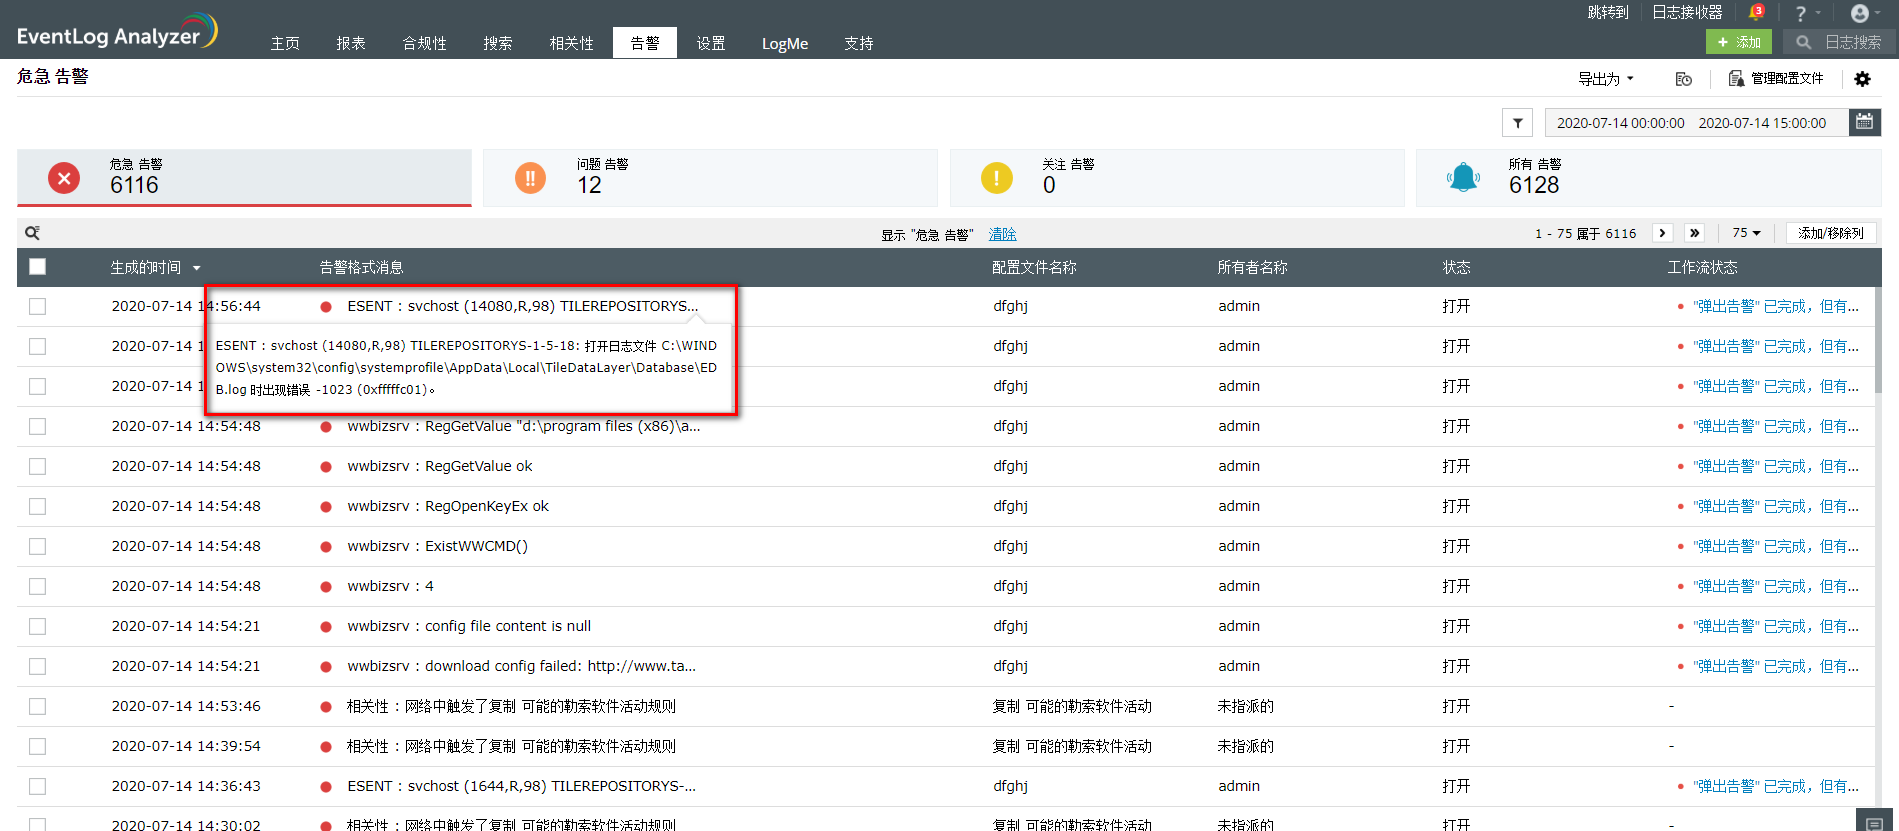Click the 清除 clear filter link
Viewport: 1899px width, 831px height.
point(1002,234)
